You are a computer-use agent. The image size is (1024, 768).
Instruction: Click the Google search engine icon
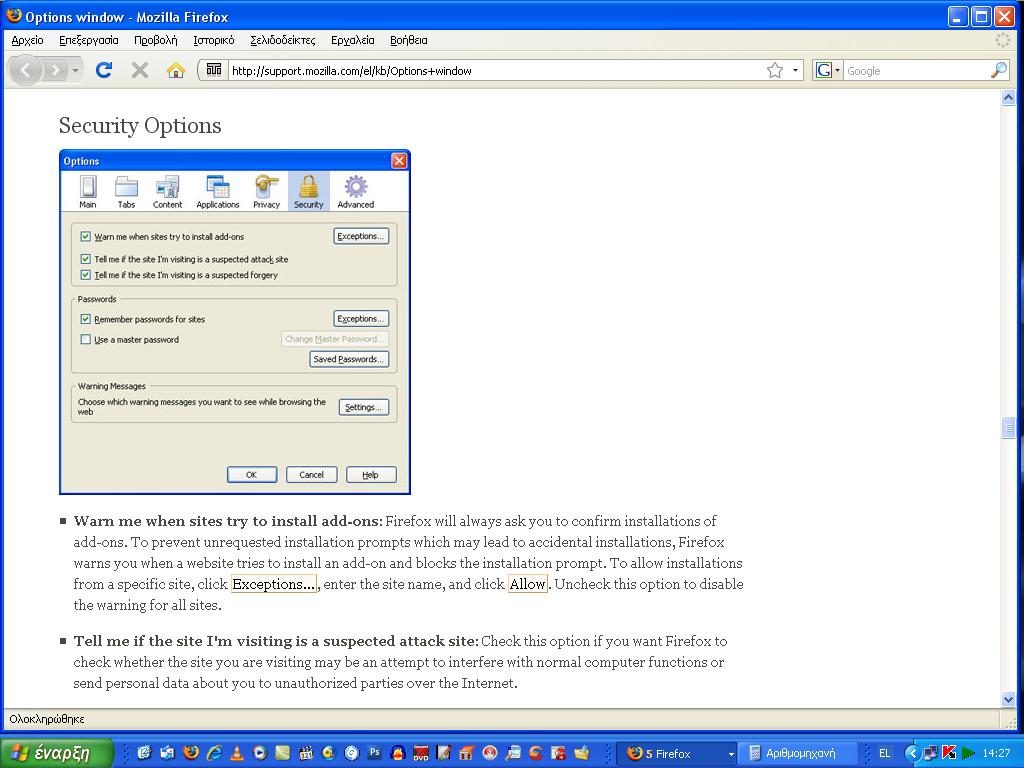(824, 71)
